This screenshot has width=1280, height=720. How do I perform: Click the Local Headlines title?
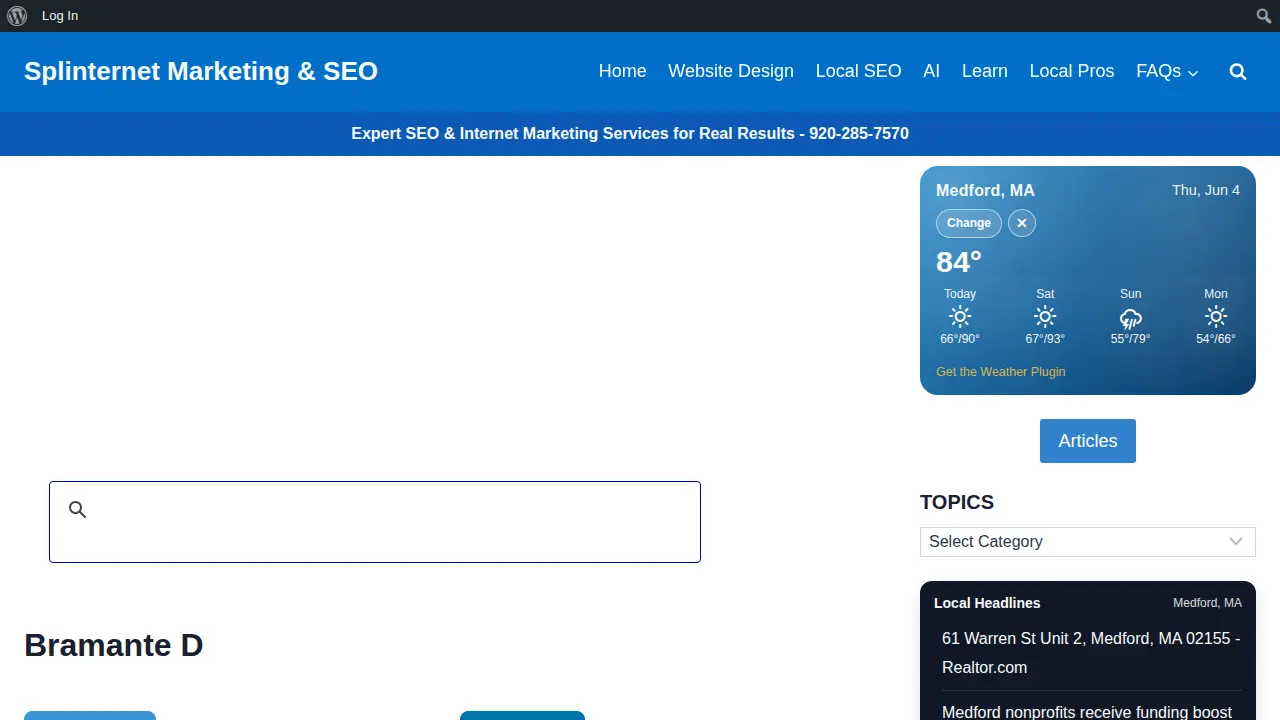pos(987,603)
